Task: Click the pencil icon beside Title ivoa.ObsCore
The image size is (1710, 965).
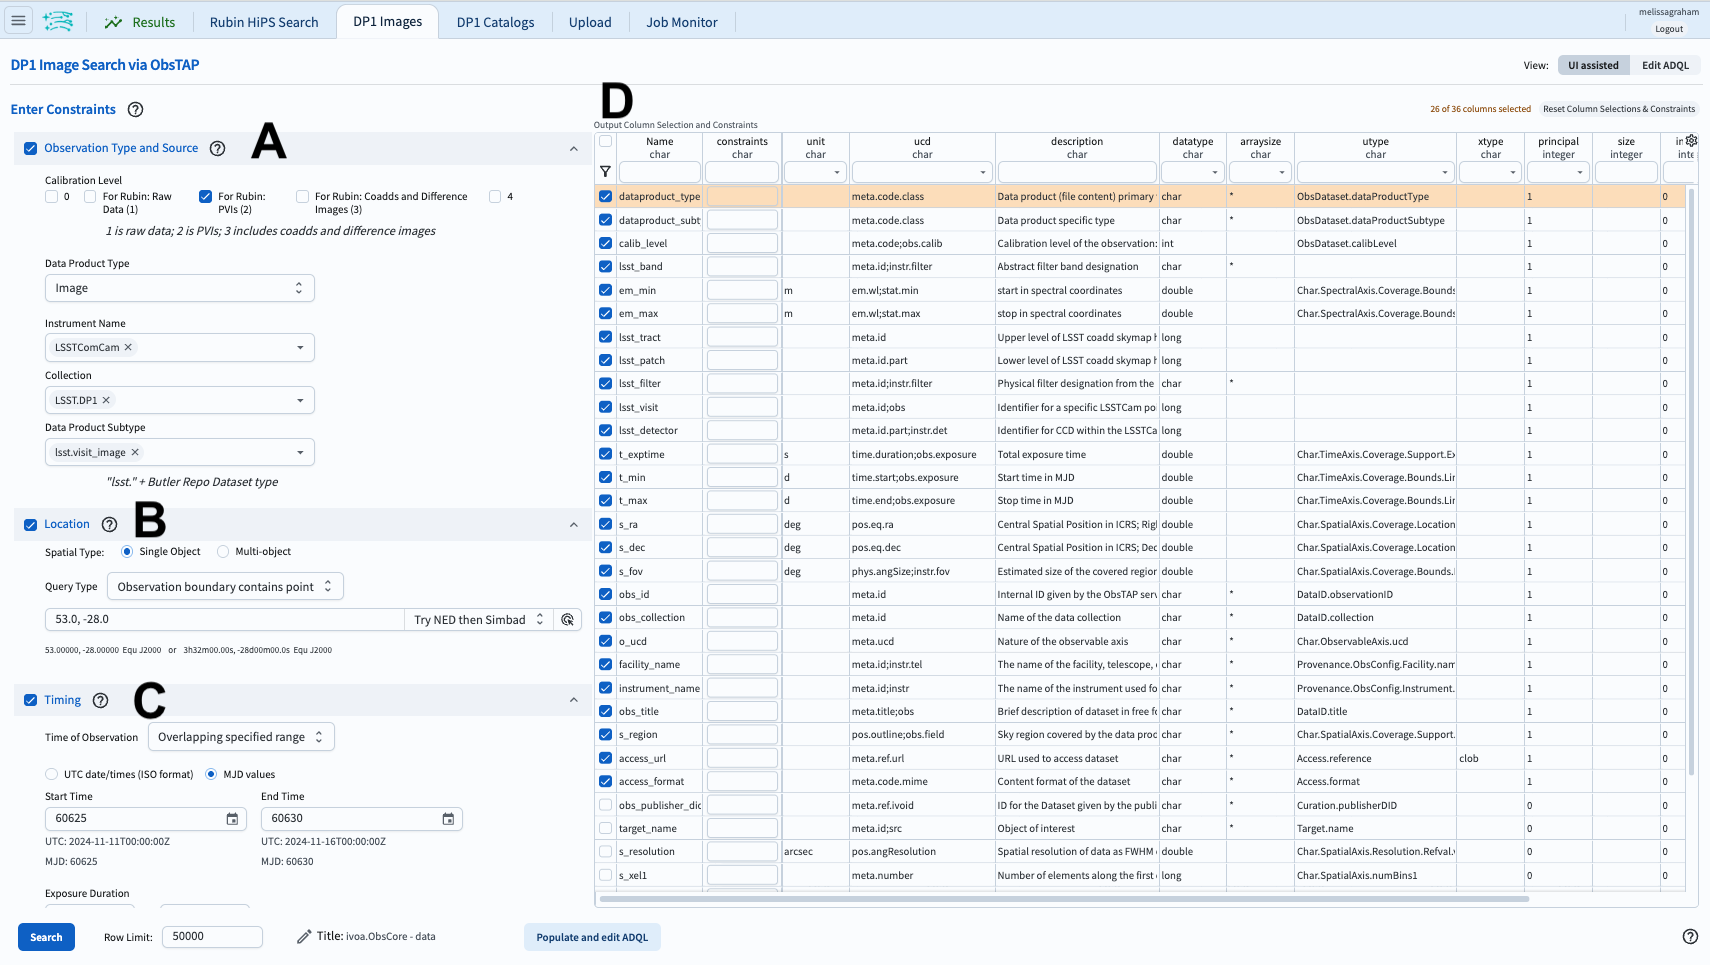Action: (x=304, y=936)
